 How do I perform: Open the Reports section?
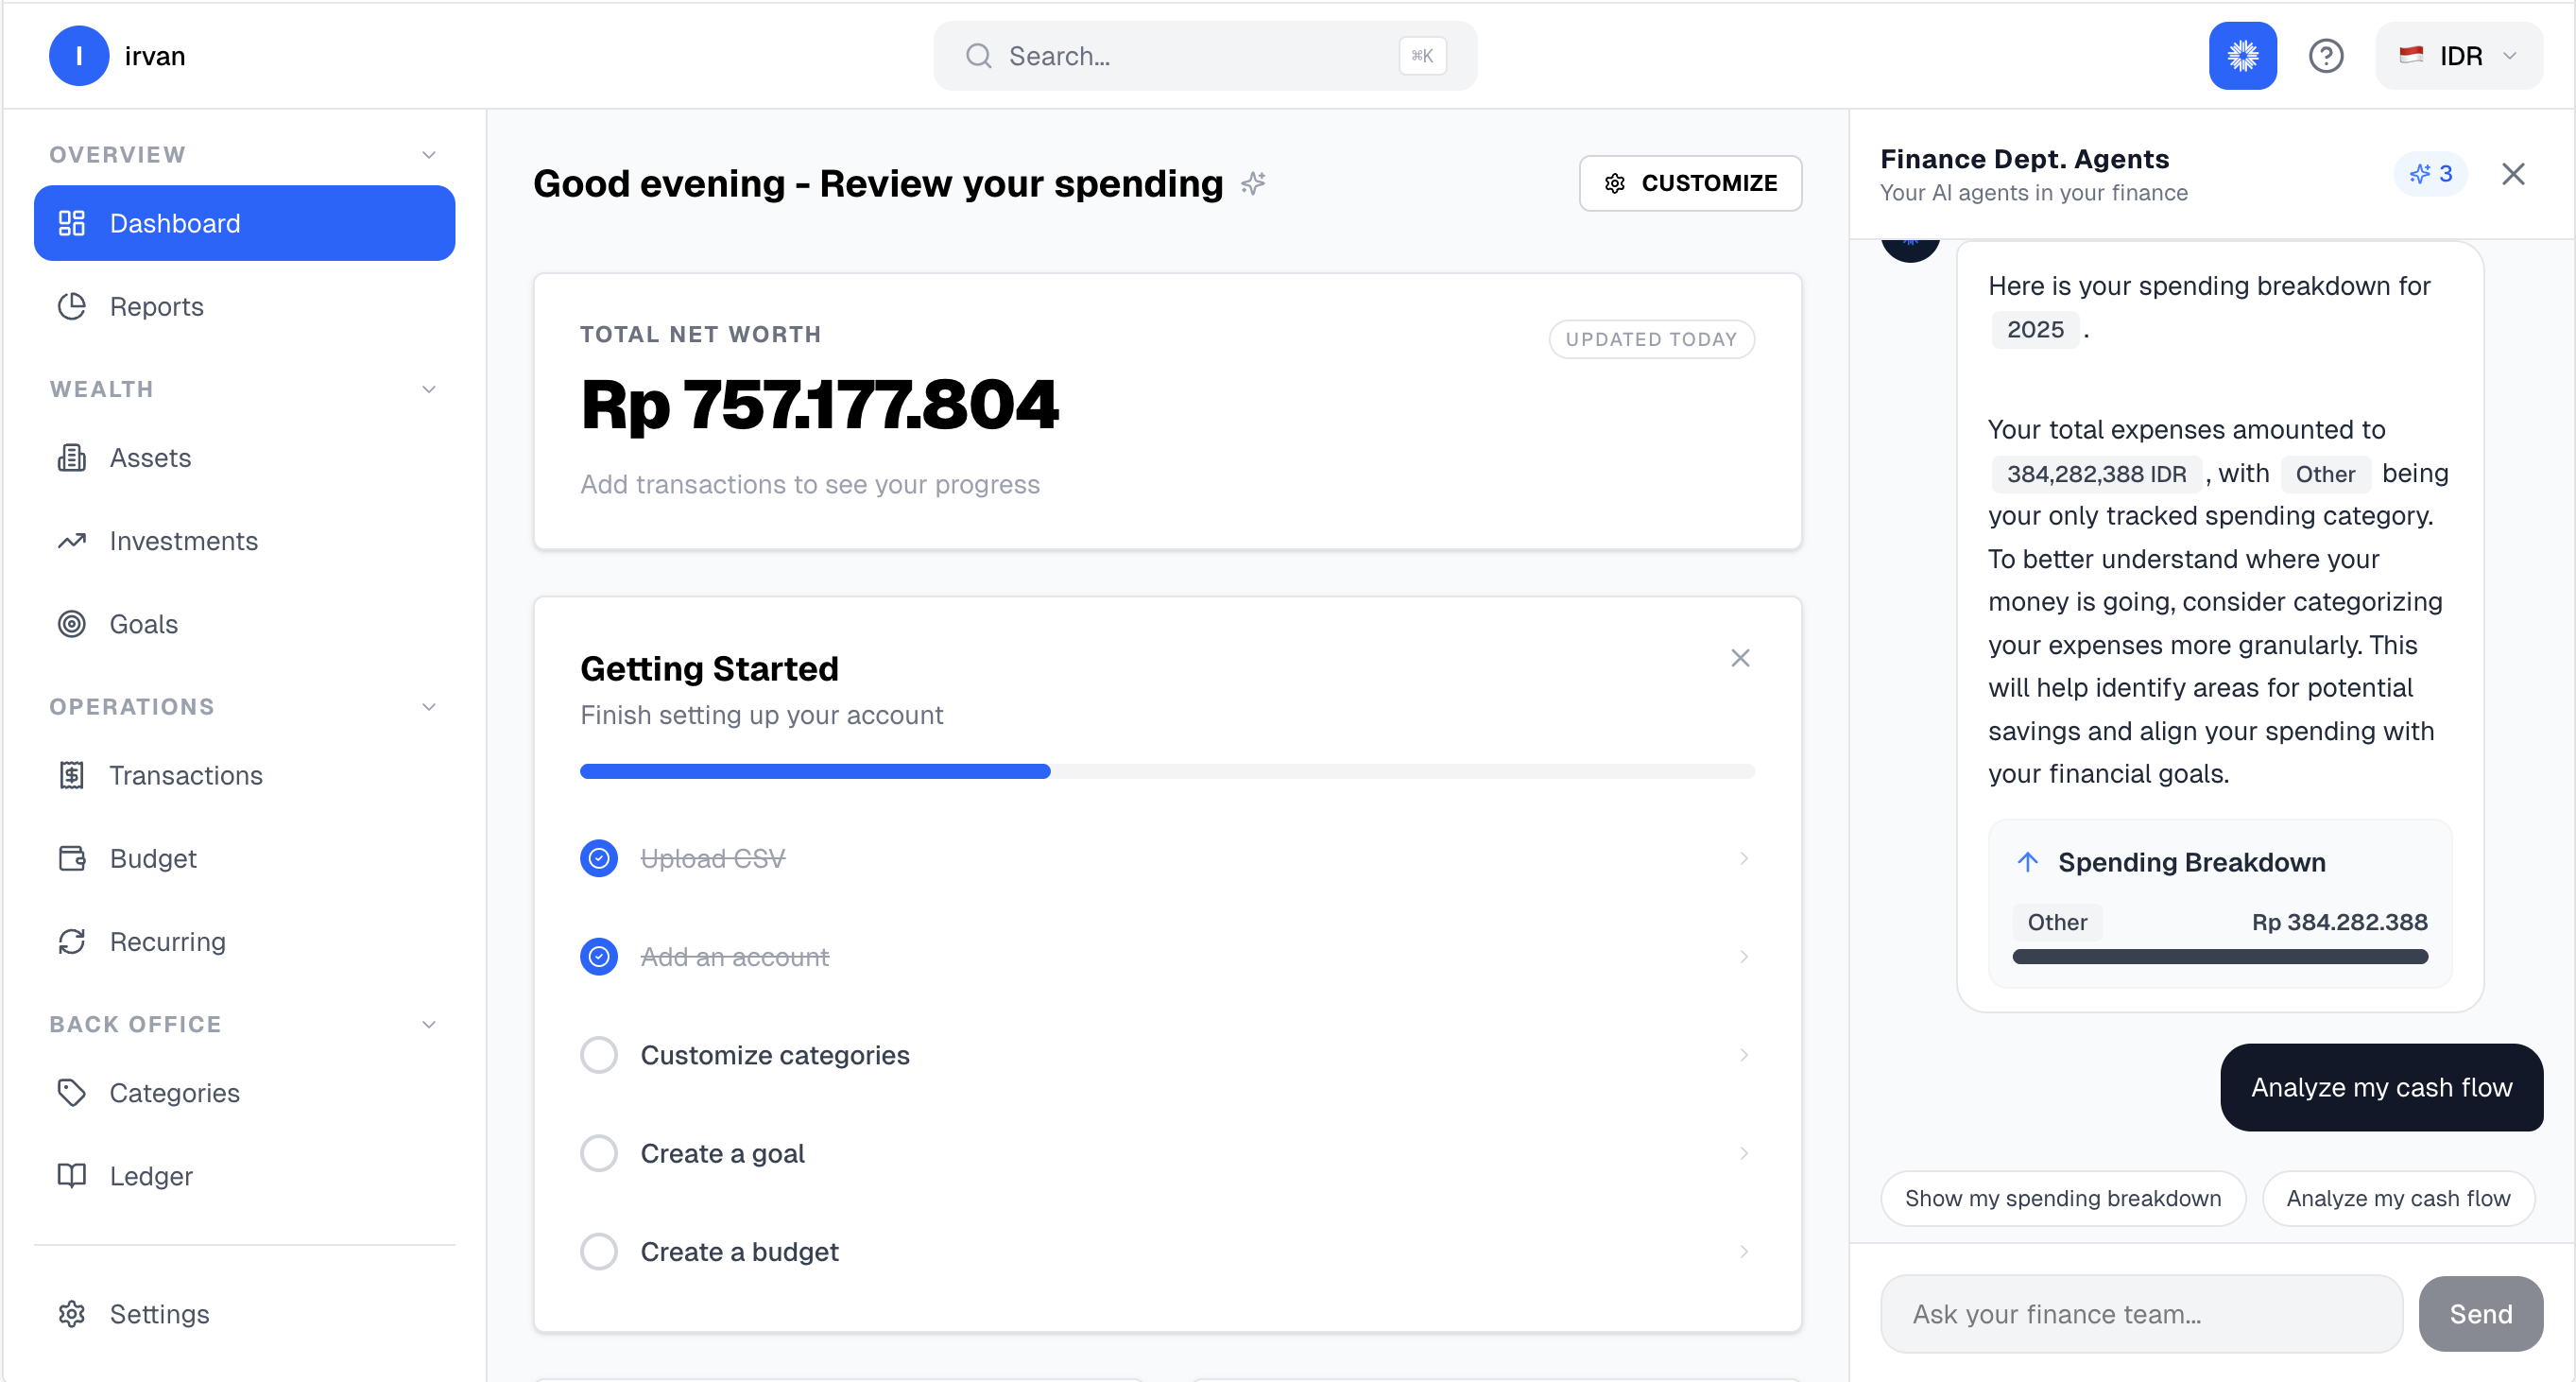coord(156,306)
